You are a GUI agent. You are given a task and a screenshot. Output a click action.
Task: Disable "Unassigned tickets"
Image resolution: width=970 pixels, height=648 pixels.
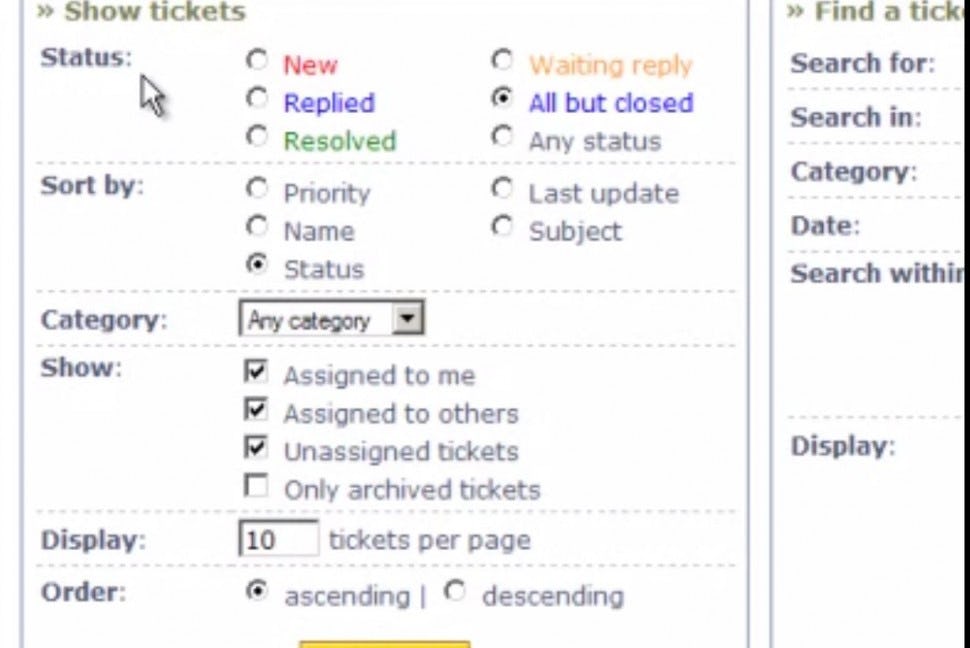[x=257, y=449]
